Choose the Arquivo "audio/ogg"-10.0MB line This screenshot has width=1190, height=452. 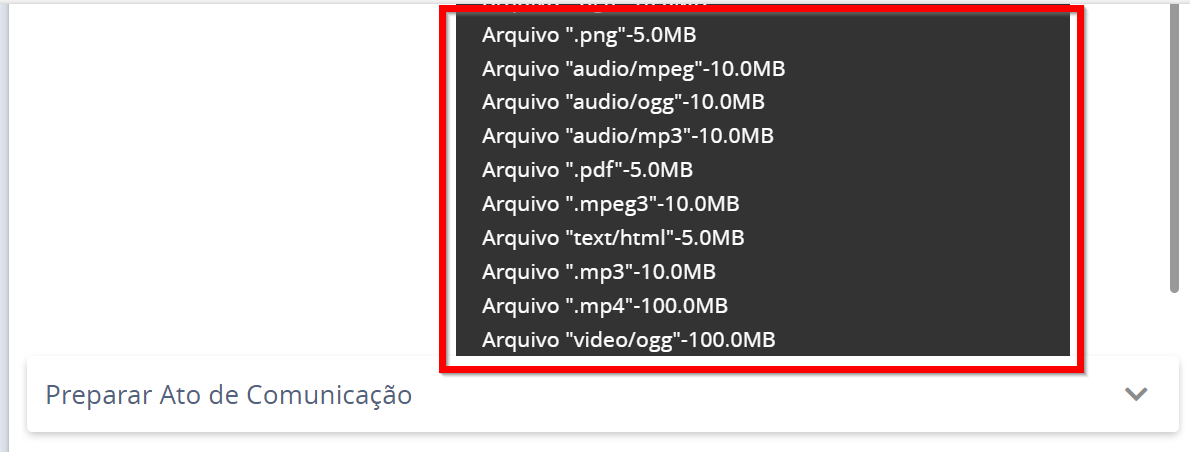[x=623, y=102]
